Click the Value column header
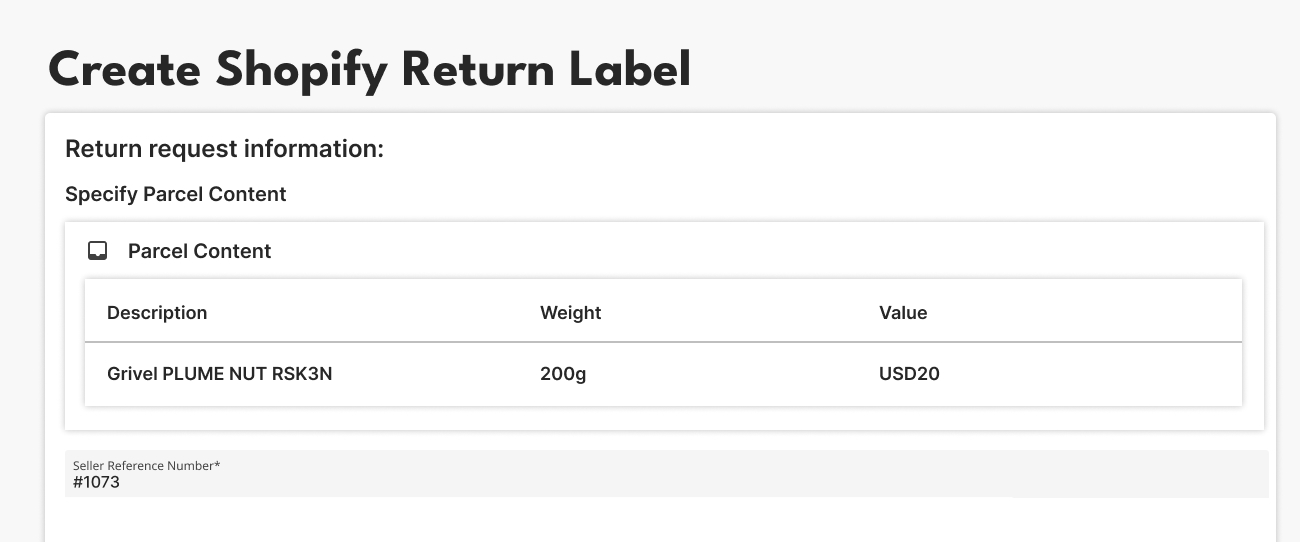The image size is (1300, 542). pos(903,313)
